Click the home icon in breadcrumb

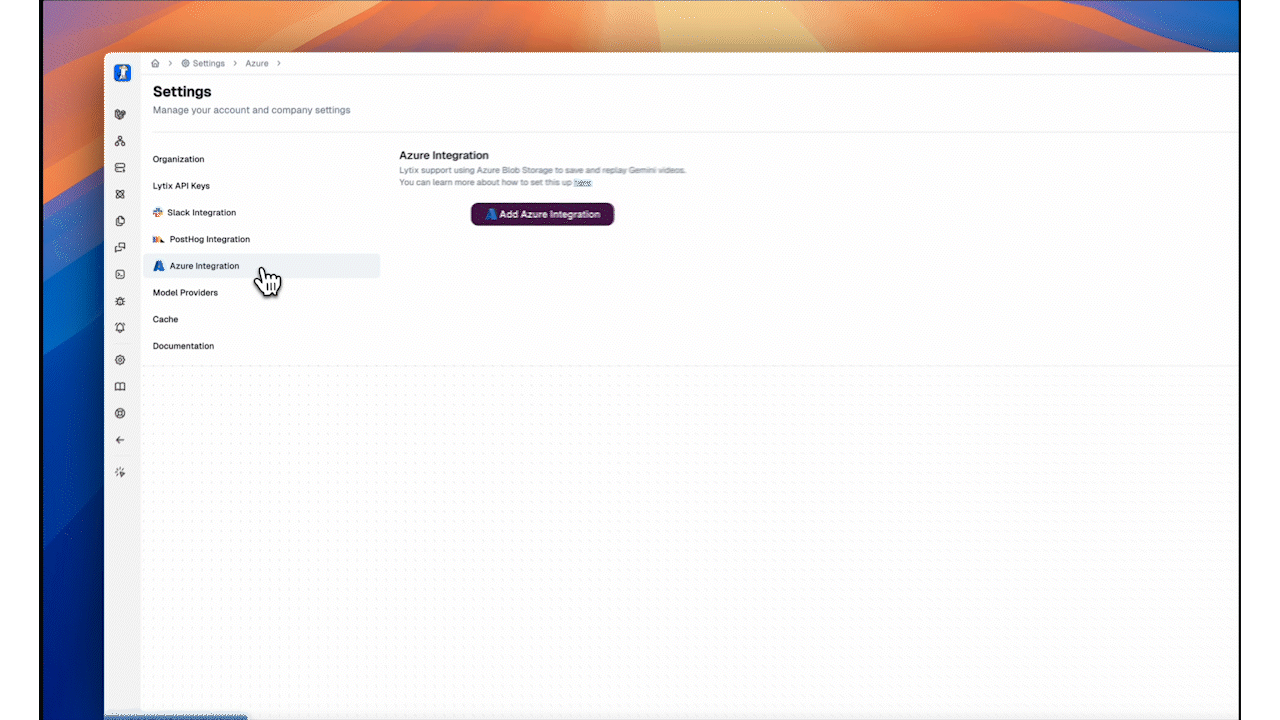click(x=155, y=63)
